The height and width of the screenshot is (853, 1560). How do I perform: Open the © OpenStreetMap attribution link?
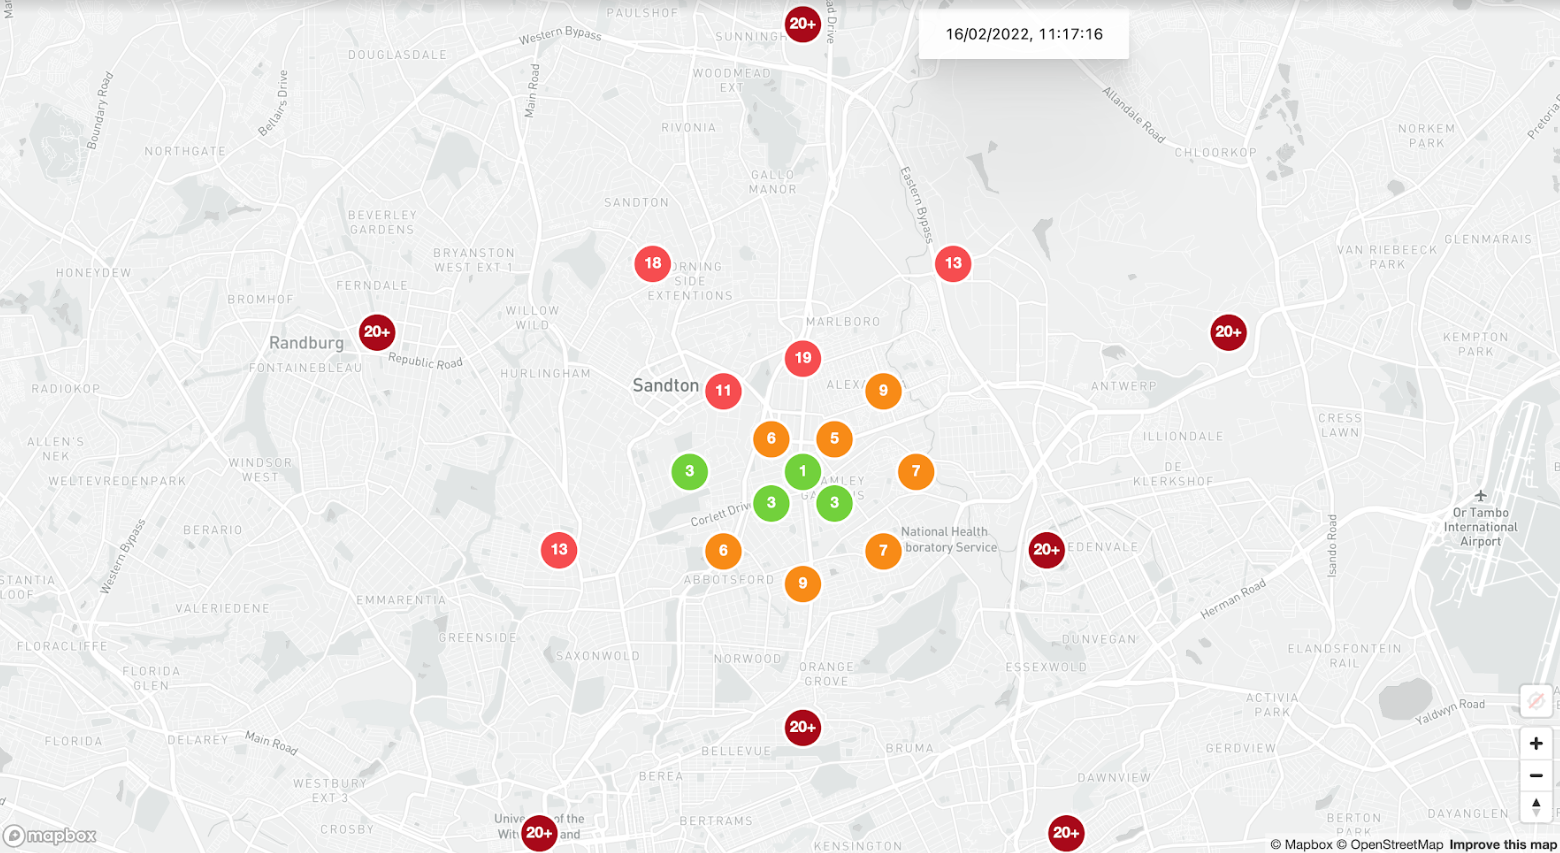click(1390, 845)
